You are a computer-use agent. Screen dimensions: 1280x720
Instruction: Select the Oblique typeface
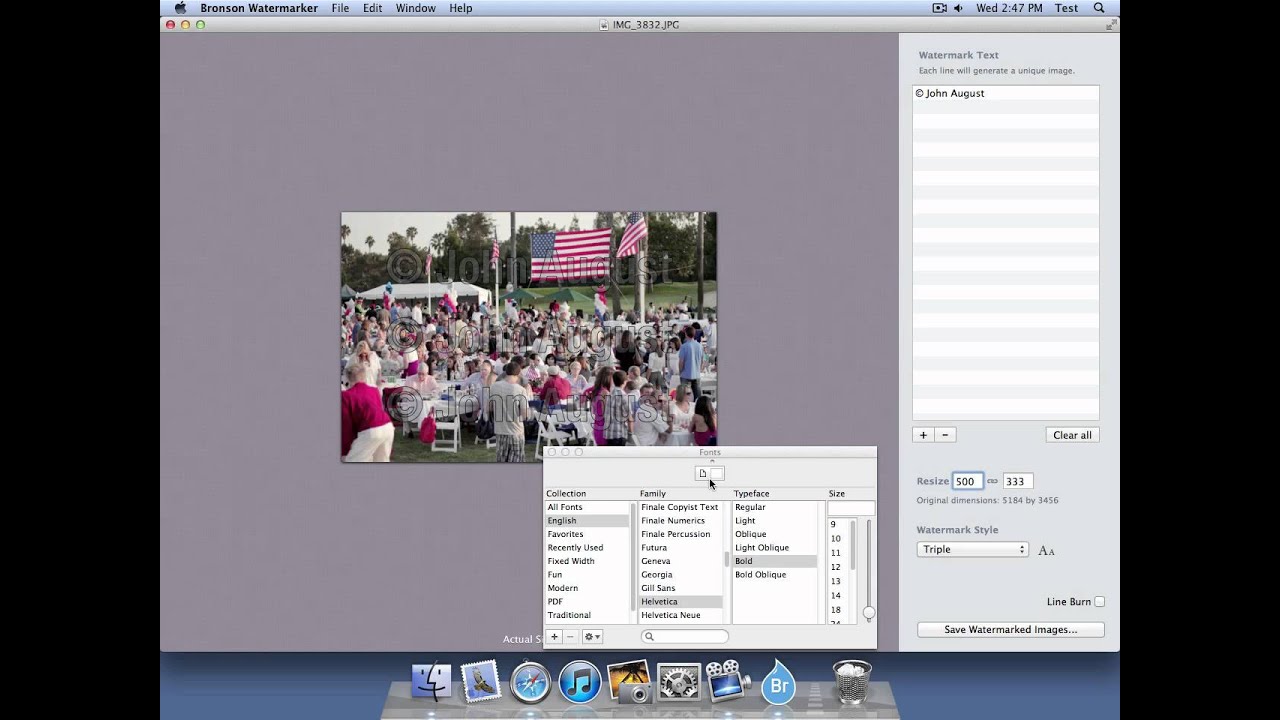[x=775, y=534]
